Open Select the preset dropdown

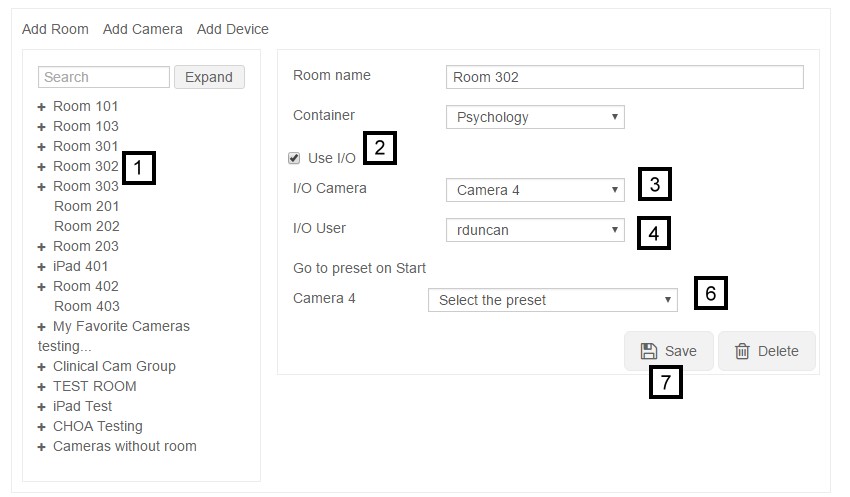click(552, 300)
